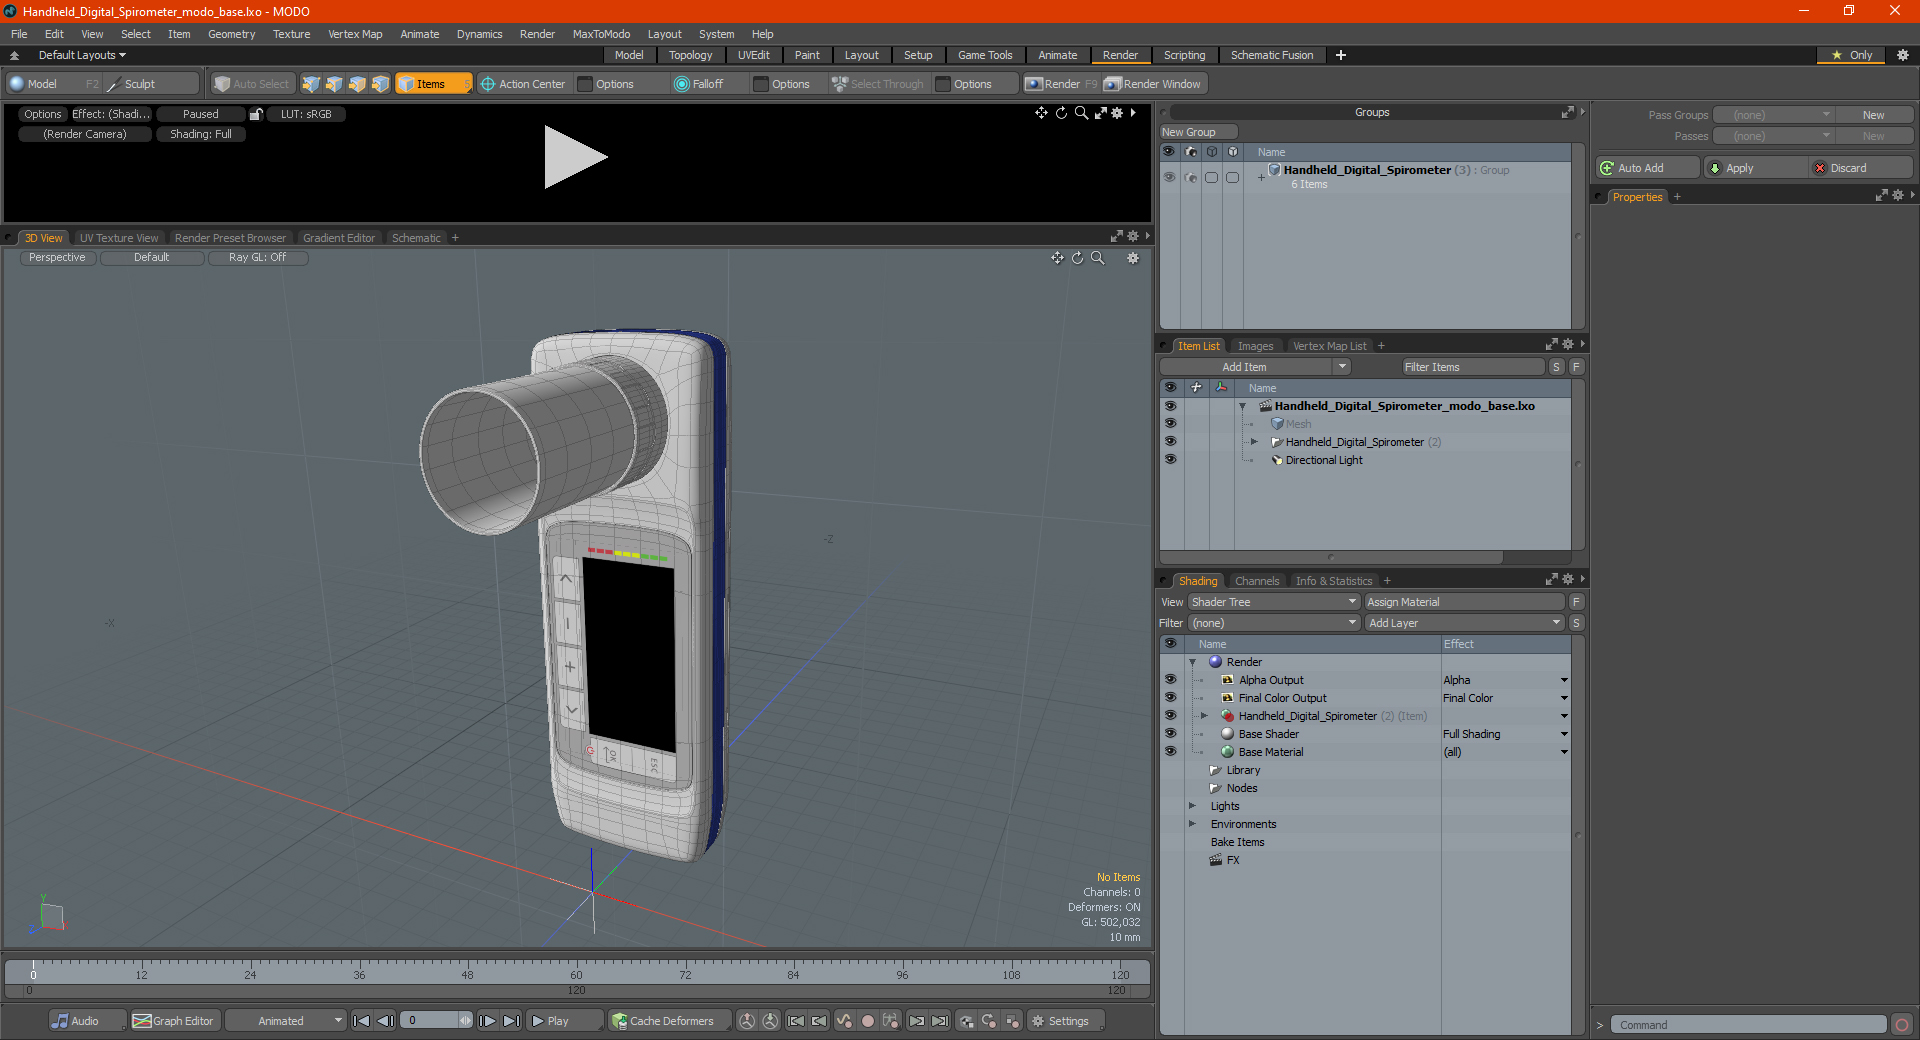Toggle the autokey record dot button
1920x1040 pixels.
tap(868, 1021)
